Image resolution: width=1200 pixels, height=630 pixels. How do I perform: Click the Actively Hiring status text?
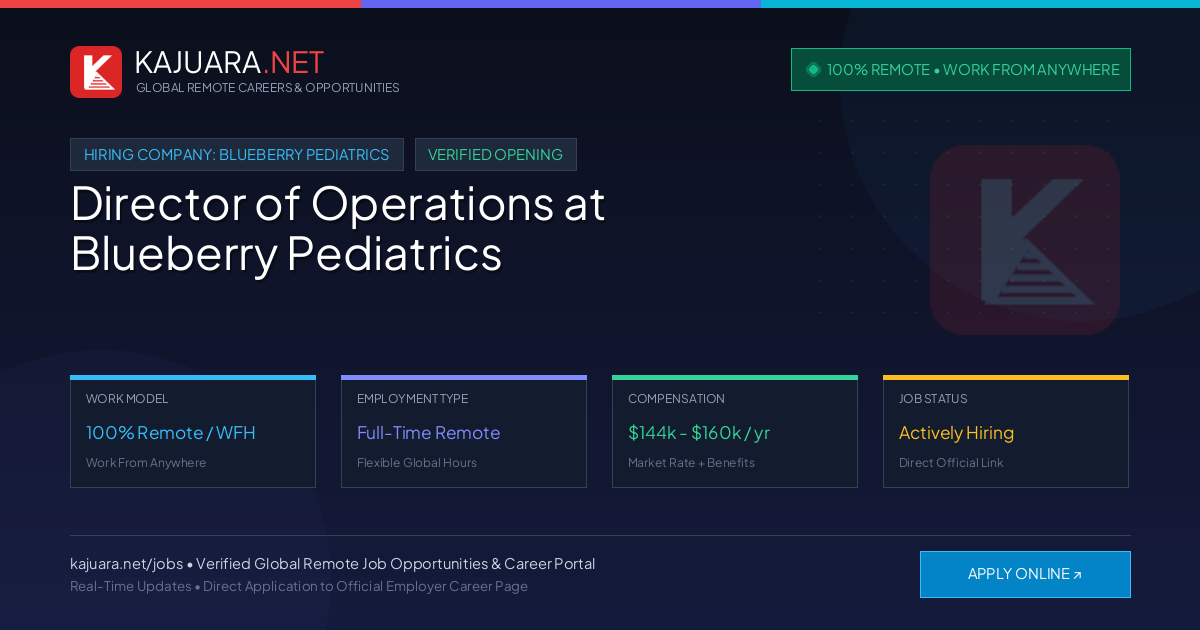(956, 433)
